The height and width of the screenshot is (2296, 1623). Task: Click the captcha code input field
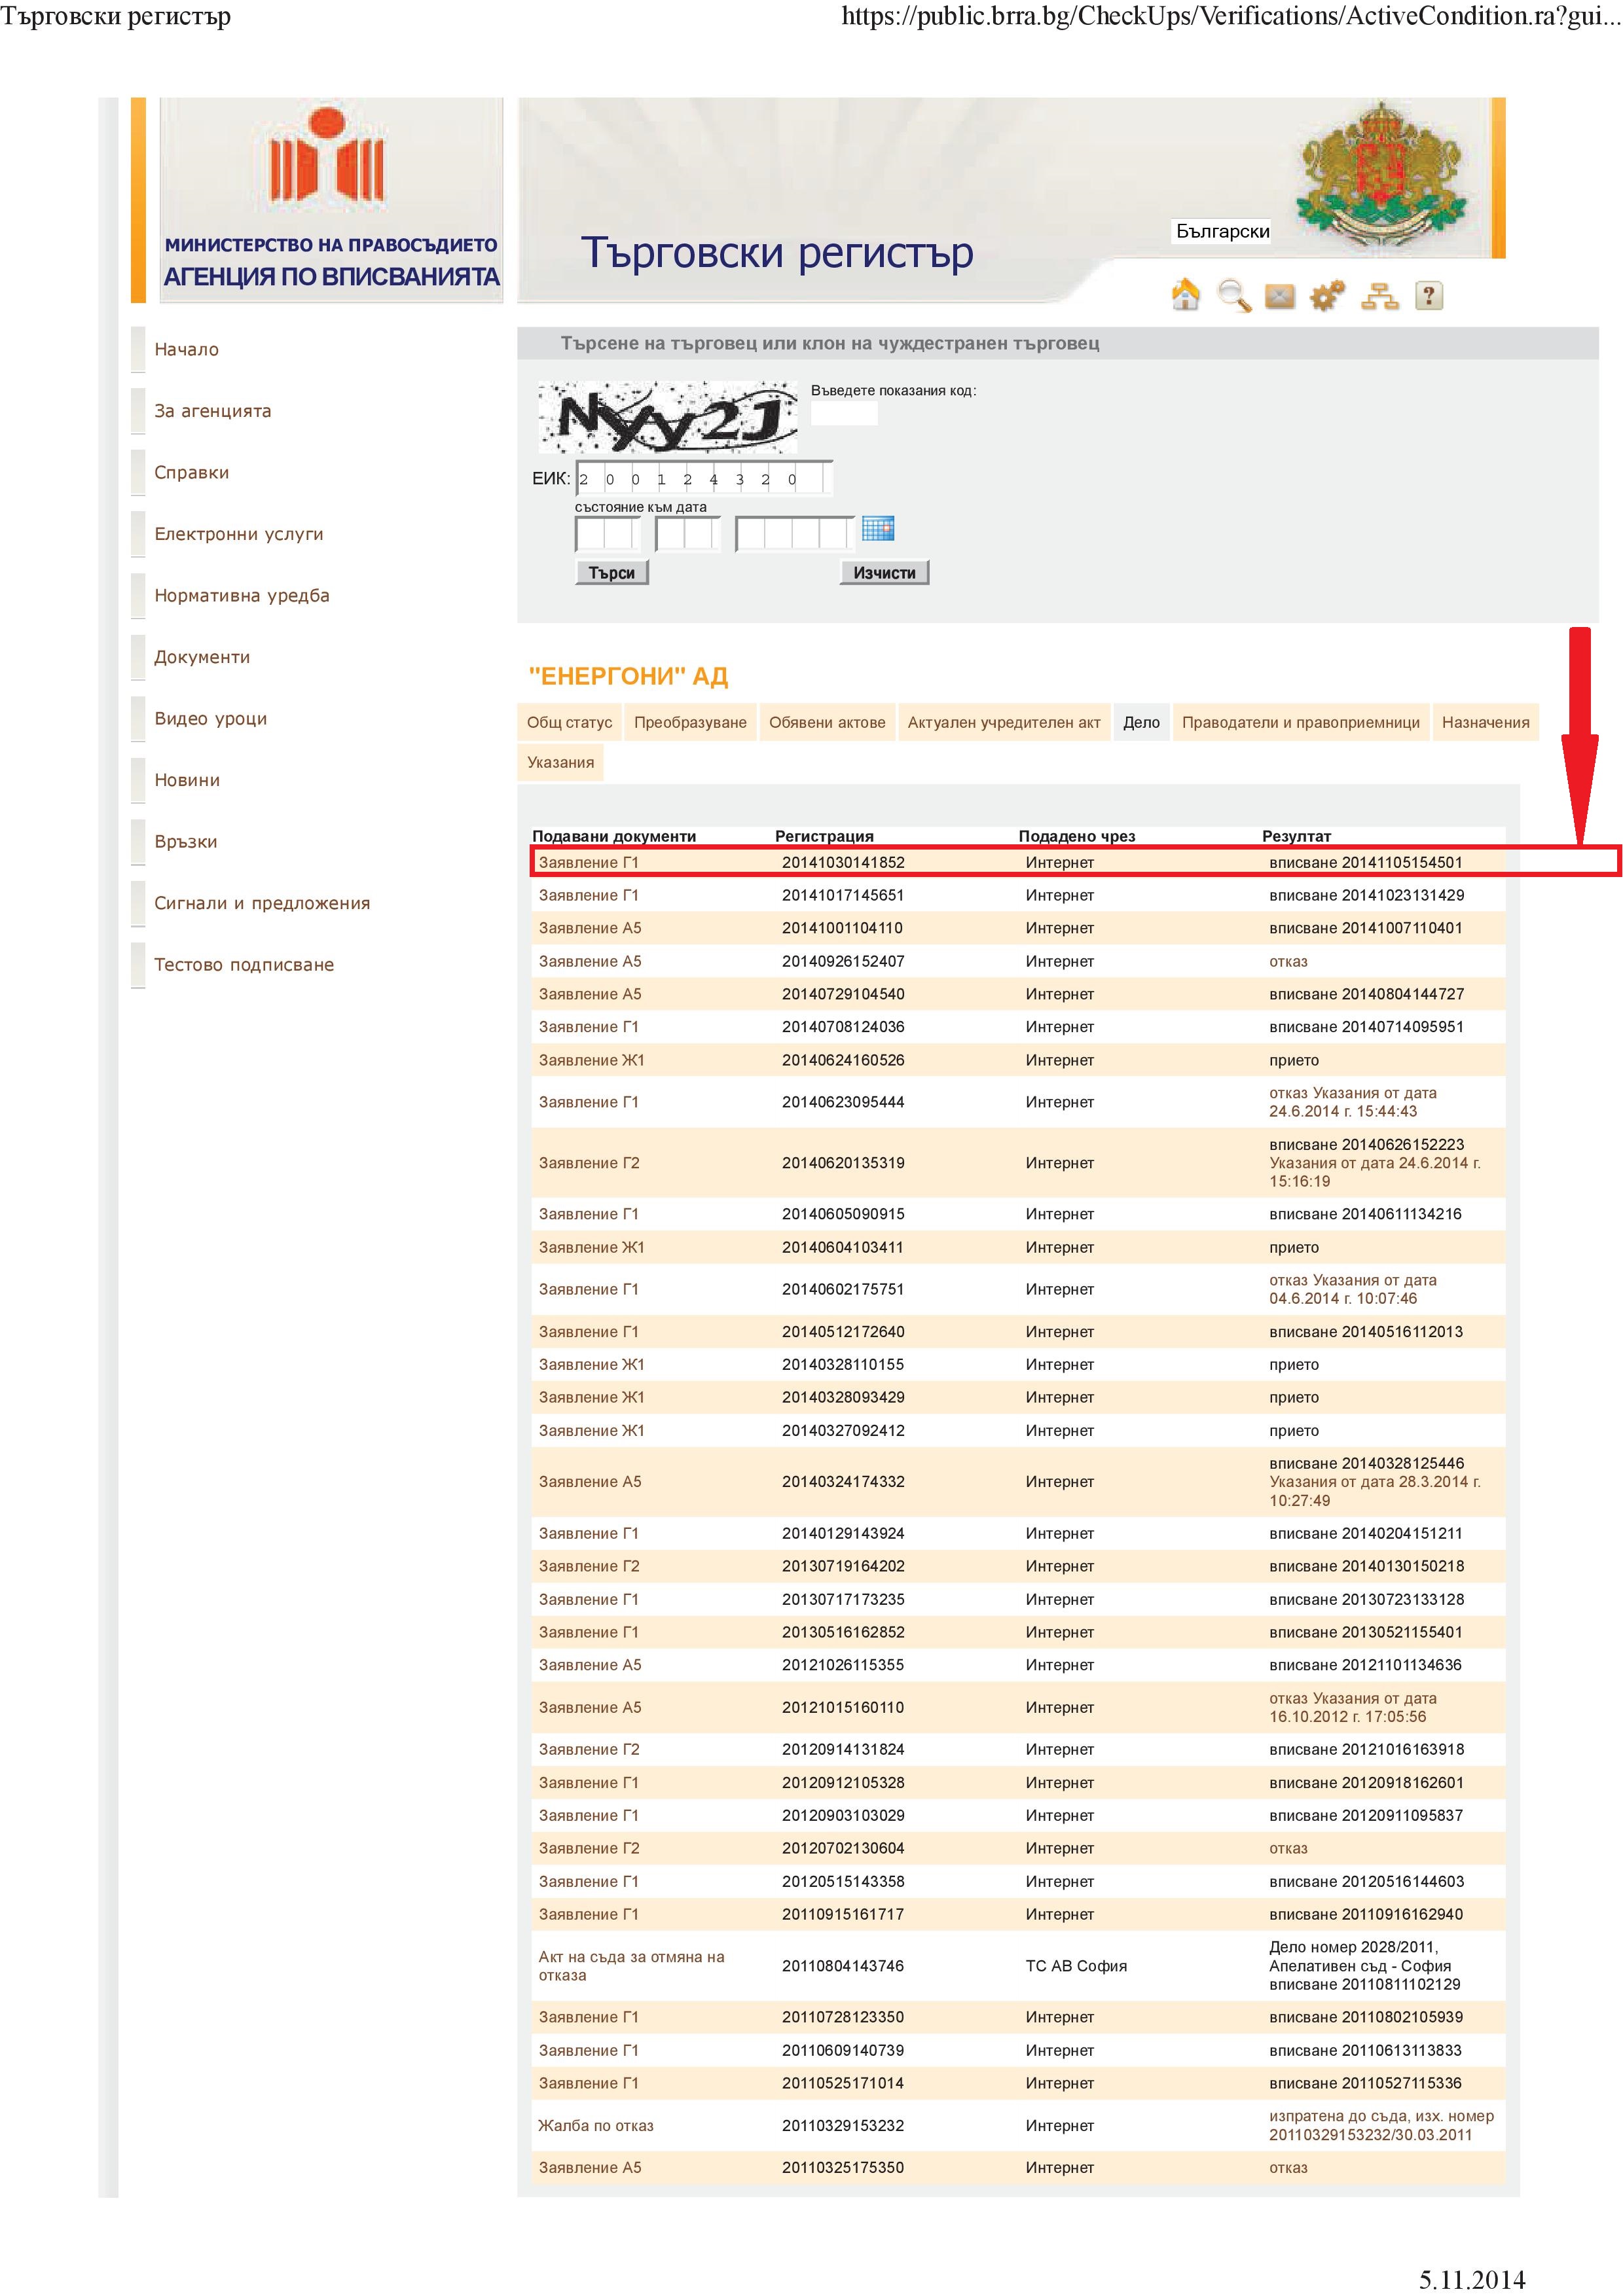coord(844,414)
